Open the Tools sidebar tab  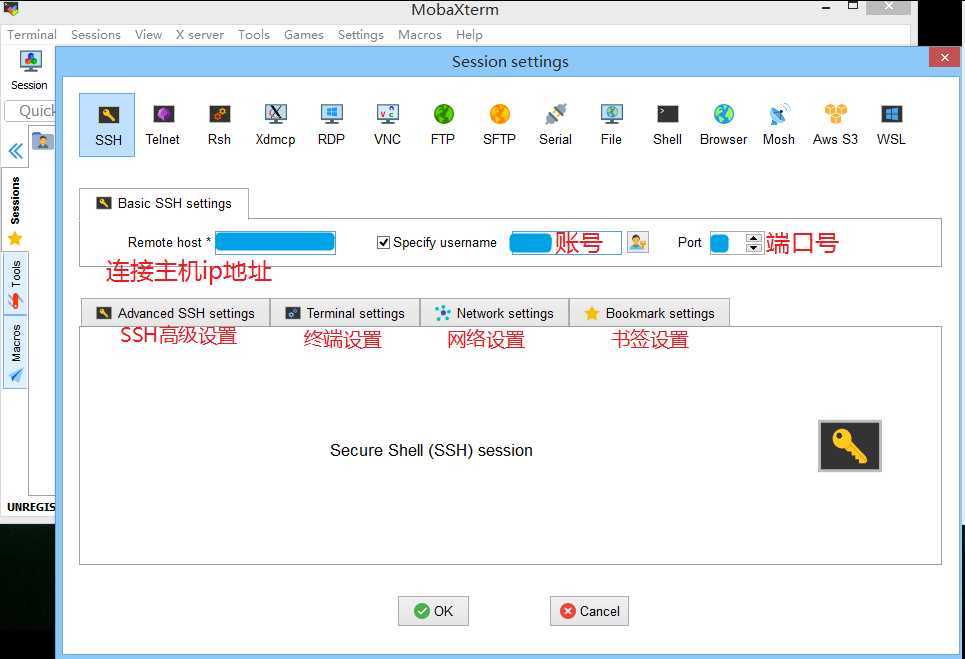[15, 284]
